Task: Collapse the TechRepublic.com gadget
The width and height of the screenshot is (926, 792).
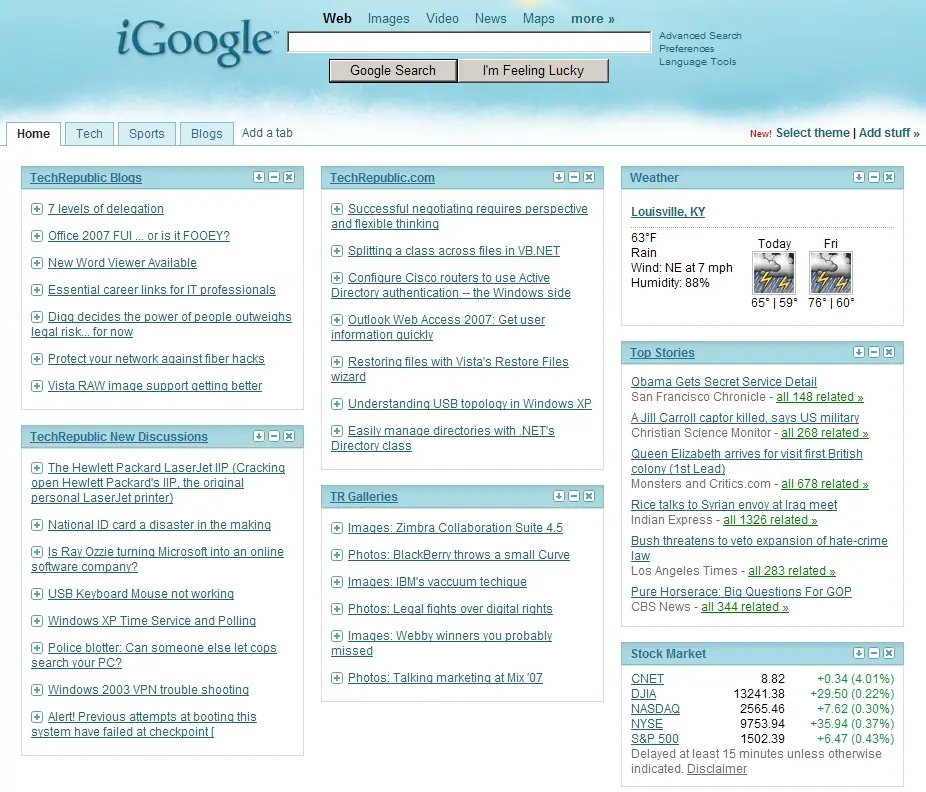Action: (574, 177)
